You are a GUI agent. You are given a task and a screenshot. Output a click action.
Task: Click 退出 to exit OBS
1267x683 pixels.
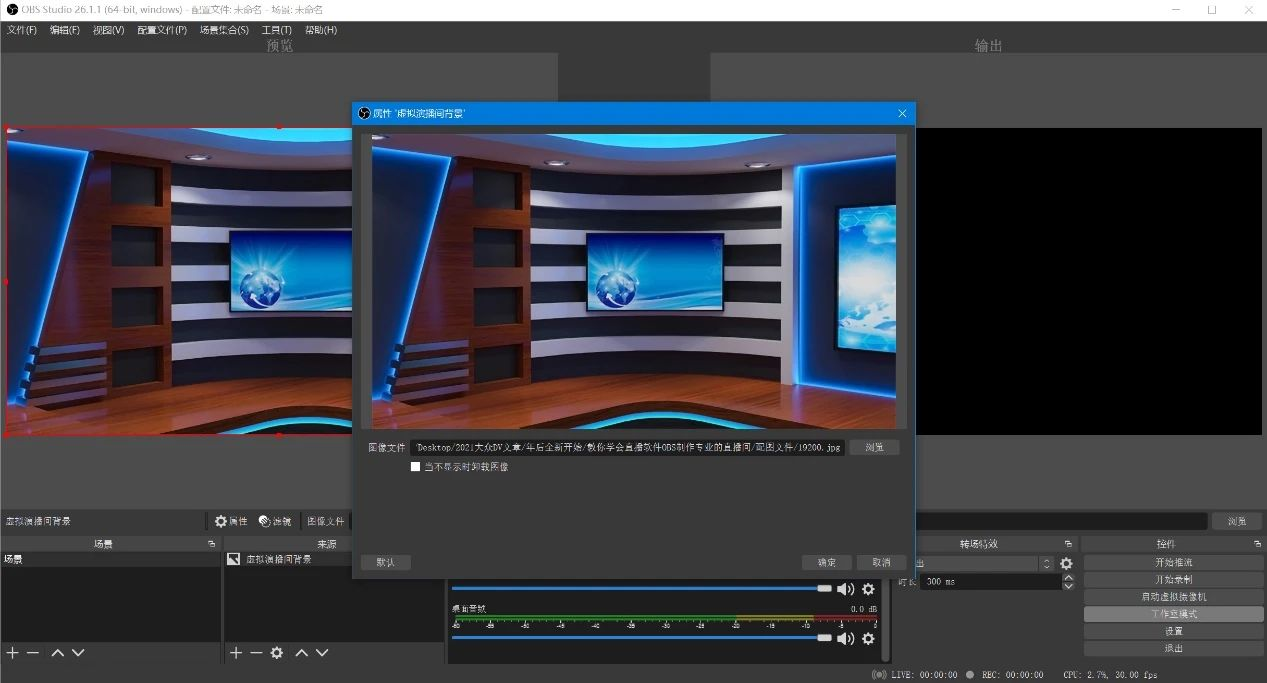click(1173, 648)
